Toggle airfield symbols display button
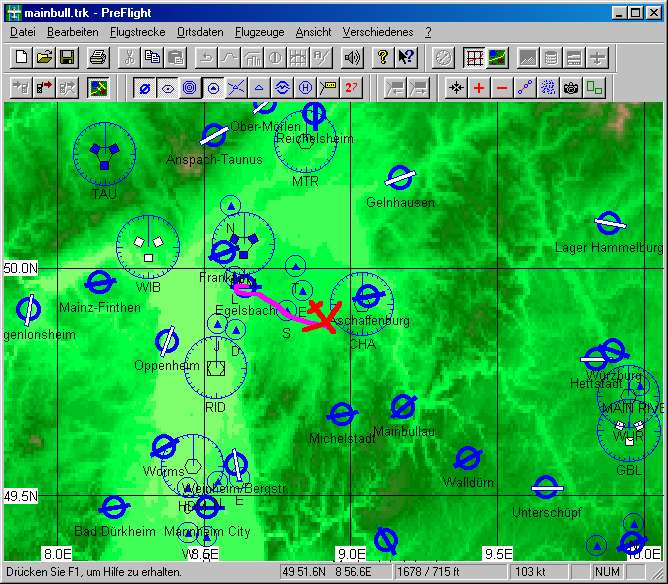 pos(144,88)
